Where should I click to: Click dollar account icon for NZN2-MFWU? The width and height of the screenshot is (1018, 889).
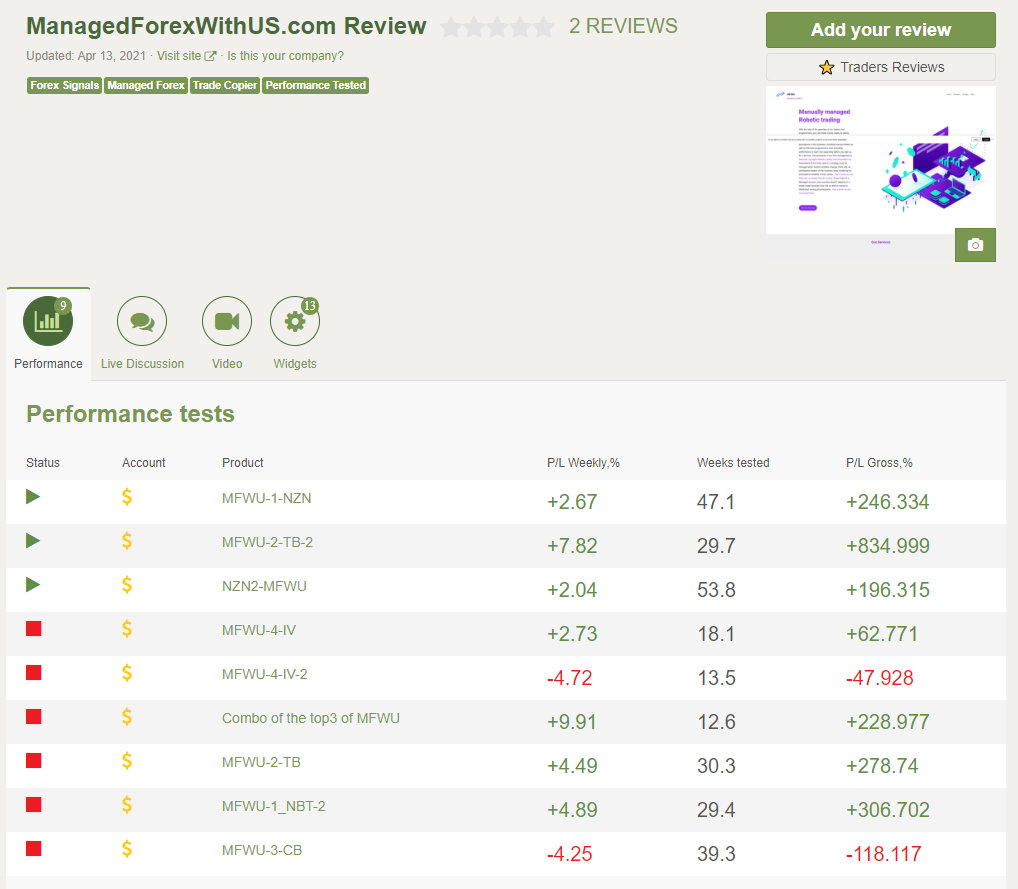coord(127,585)
